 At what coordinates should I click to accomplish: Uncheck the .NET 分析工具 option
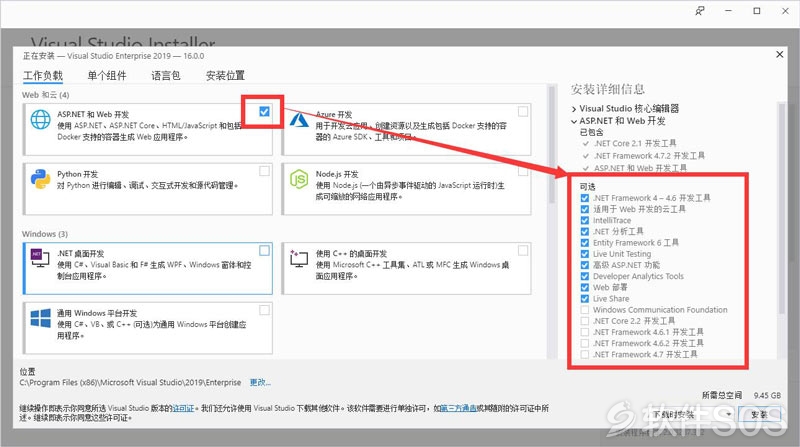[x=585, y=232]
